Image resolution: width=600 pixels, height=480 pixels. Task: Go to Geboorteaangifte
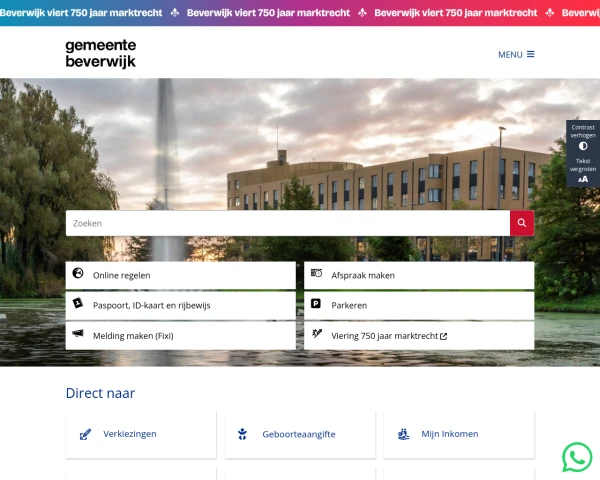pyautogui.click(x=300, y=434)
